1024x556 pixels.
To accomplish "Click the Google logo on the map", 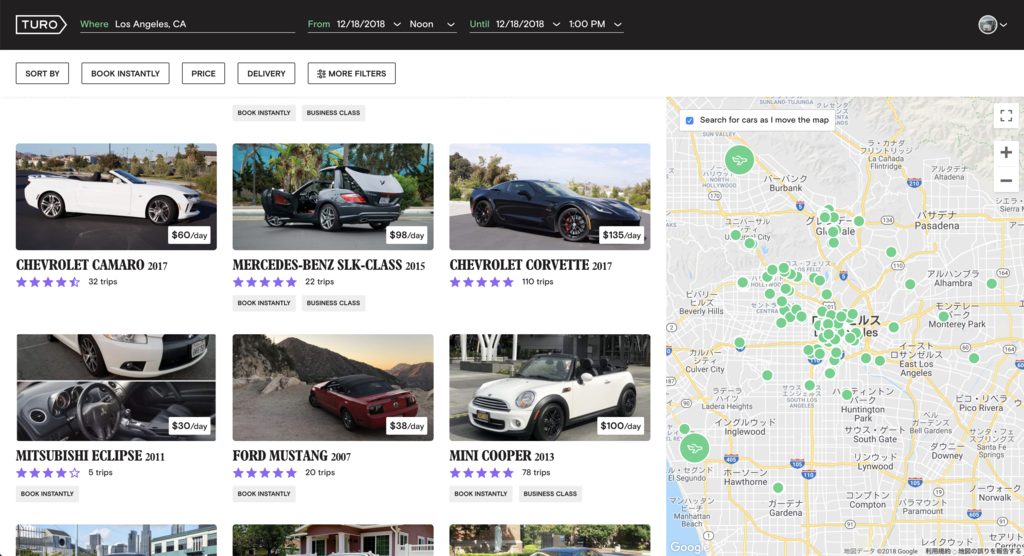I will click(688, 547).
